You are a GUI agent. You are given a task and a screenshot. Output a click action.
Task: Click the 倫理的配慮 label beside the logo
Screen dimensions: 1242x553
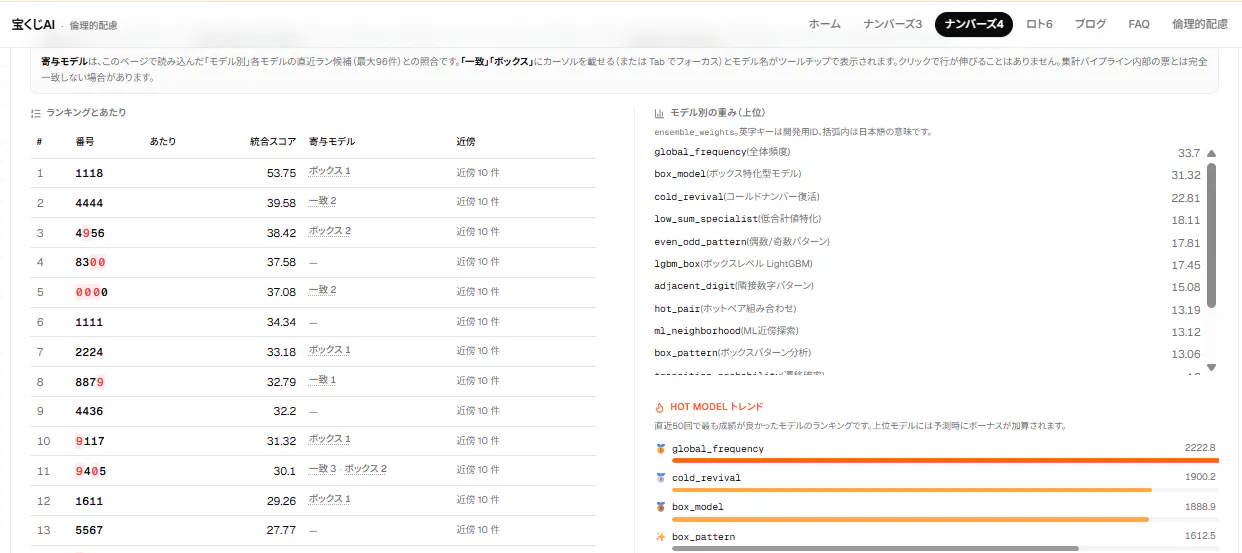pos(92,25)
